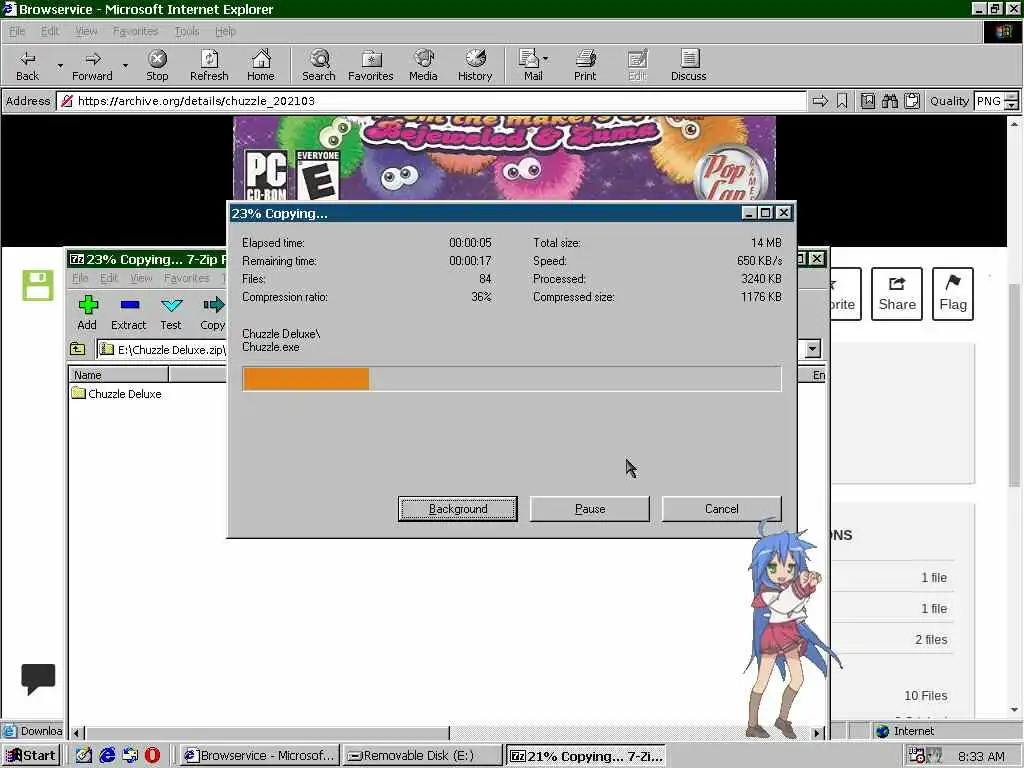The height and width of the screenshot is (768, 1024).
Task: Click the bookmarks panel icon left of binoculars
Action: point(868,101)
